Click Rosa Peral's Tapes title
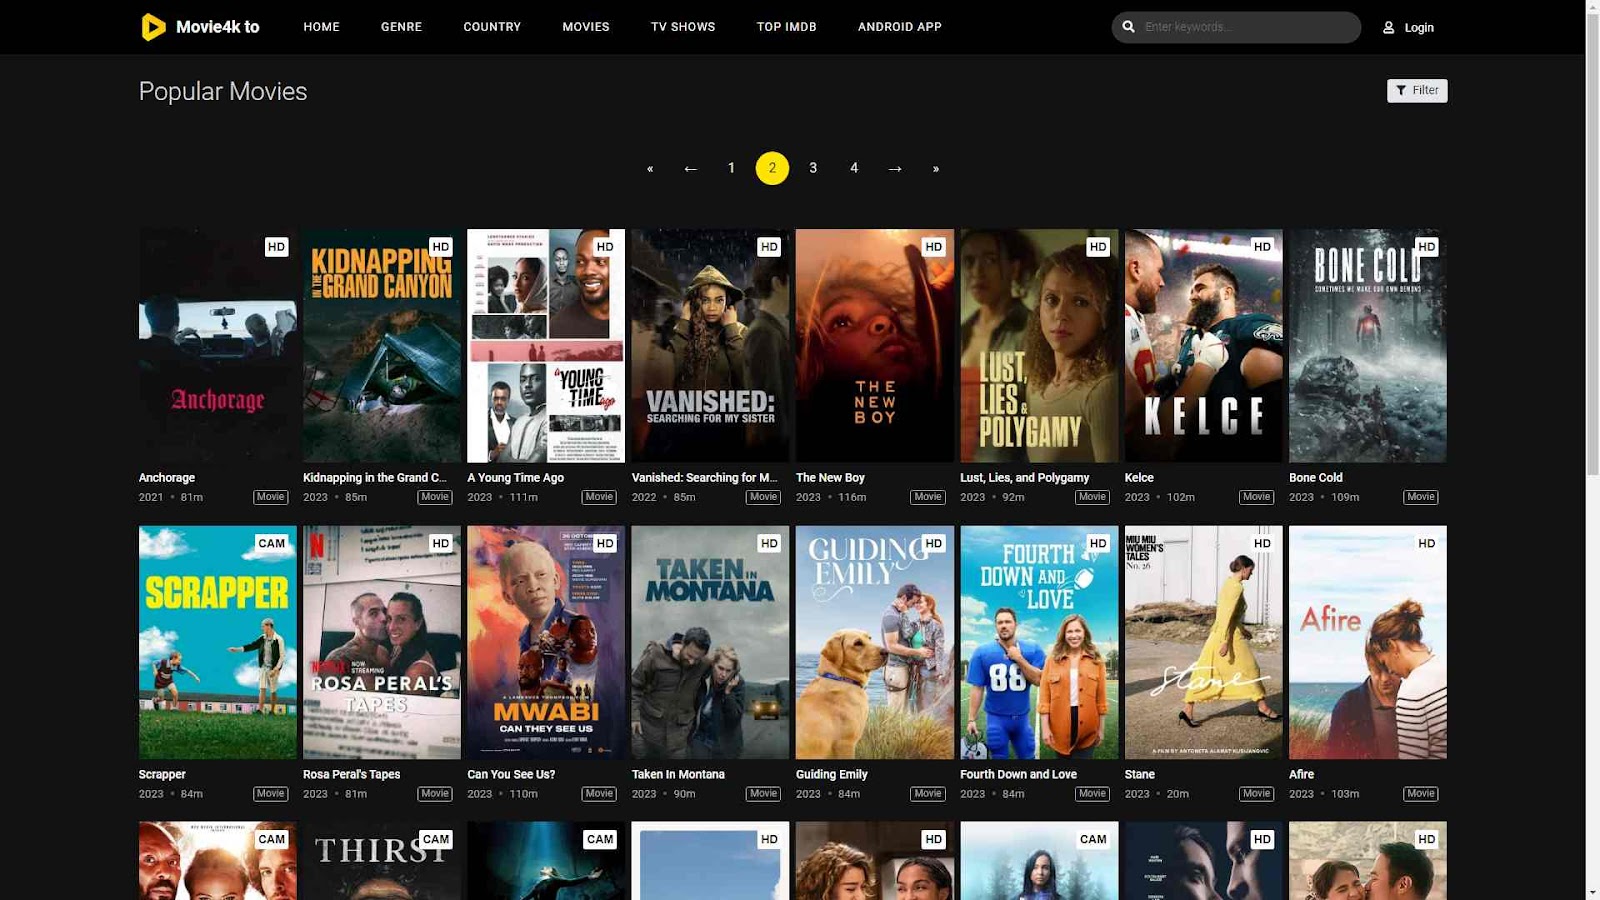The height and width of the screenshot is (900, 1600). [352, 775]
